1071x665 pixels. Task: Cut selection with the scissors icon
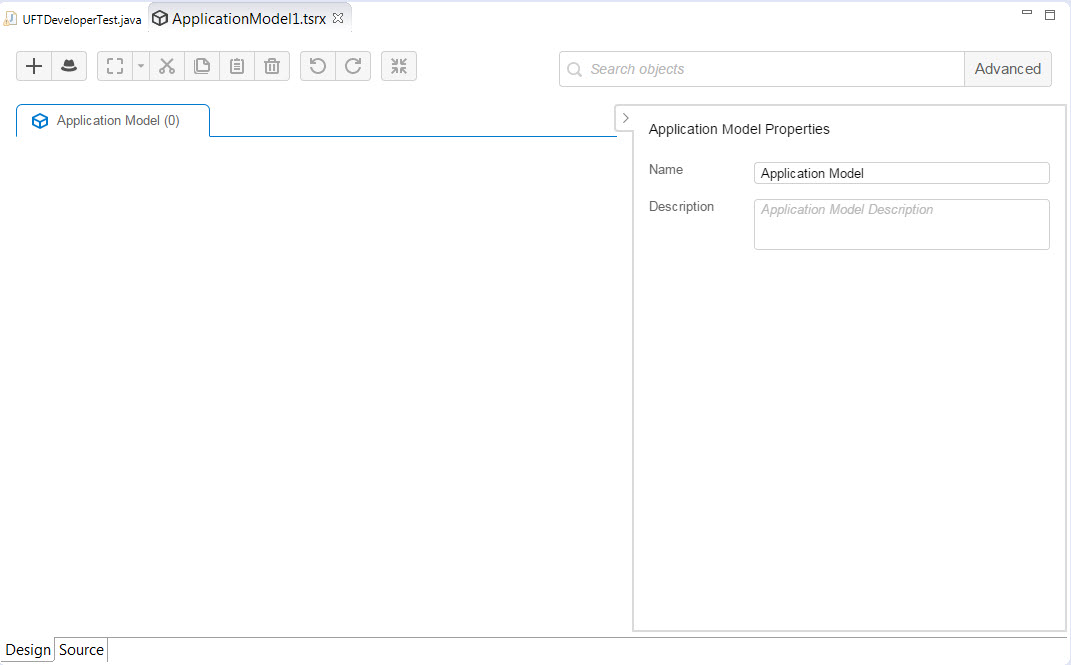coord(167,66)
